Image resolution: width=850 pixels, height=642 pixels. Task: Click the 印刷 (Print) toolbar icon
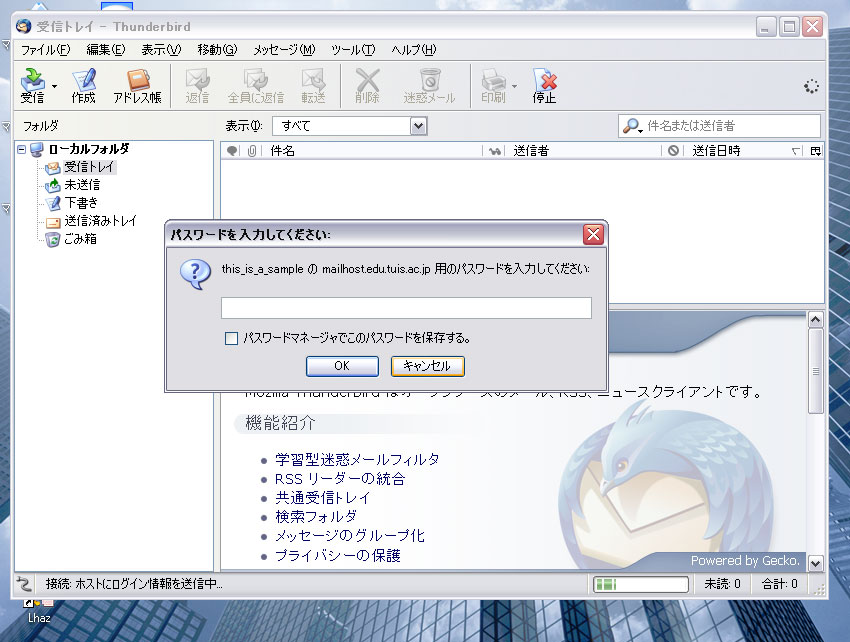493,85
